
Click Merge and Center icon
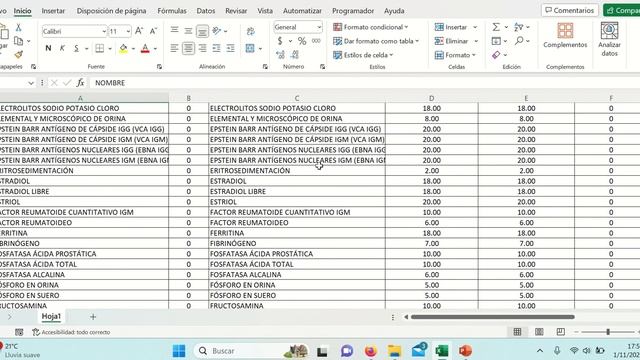point(250,48)
